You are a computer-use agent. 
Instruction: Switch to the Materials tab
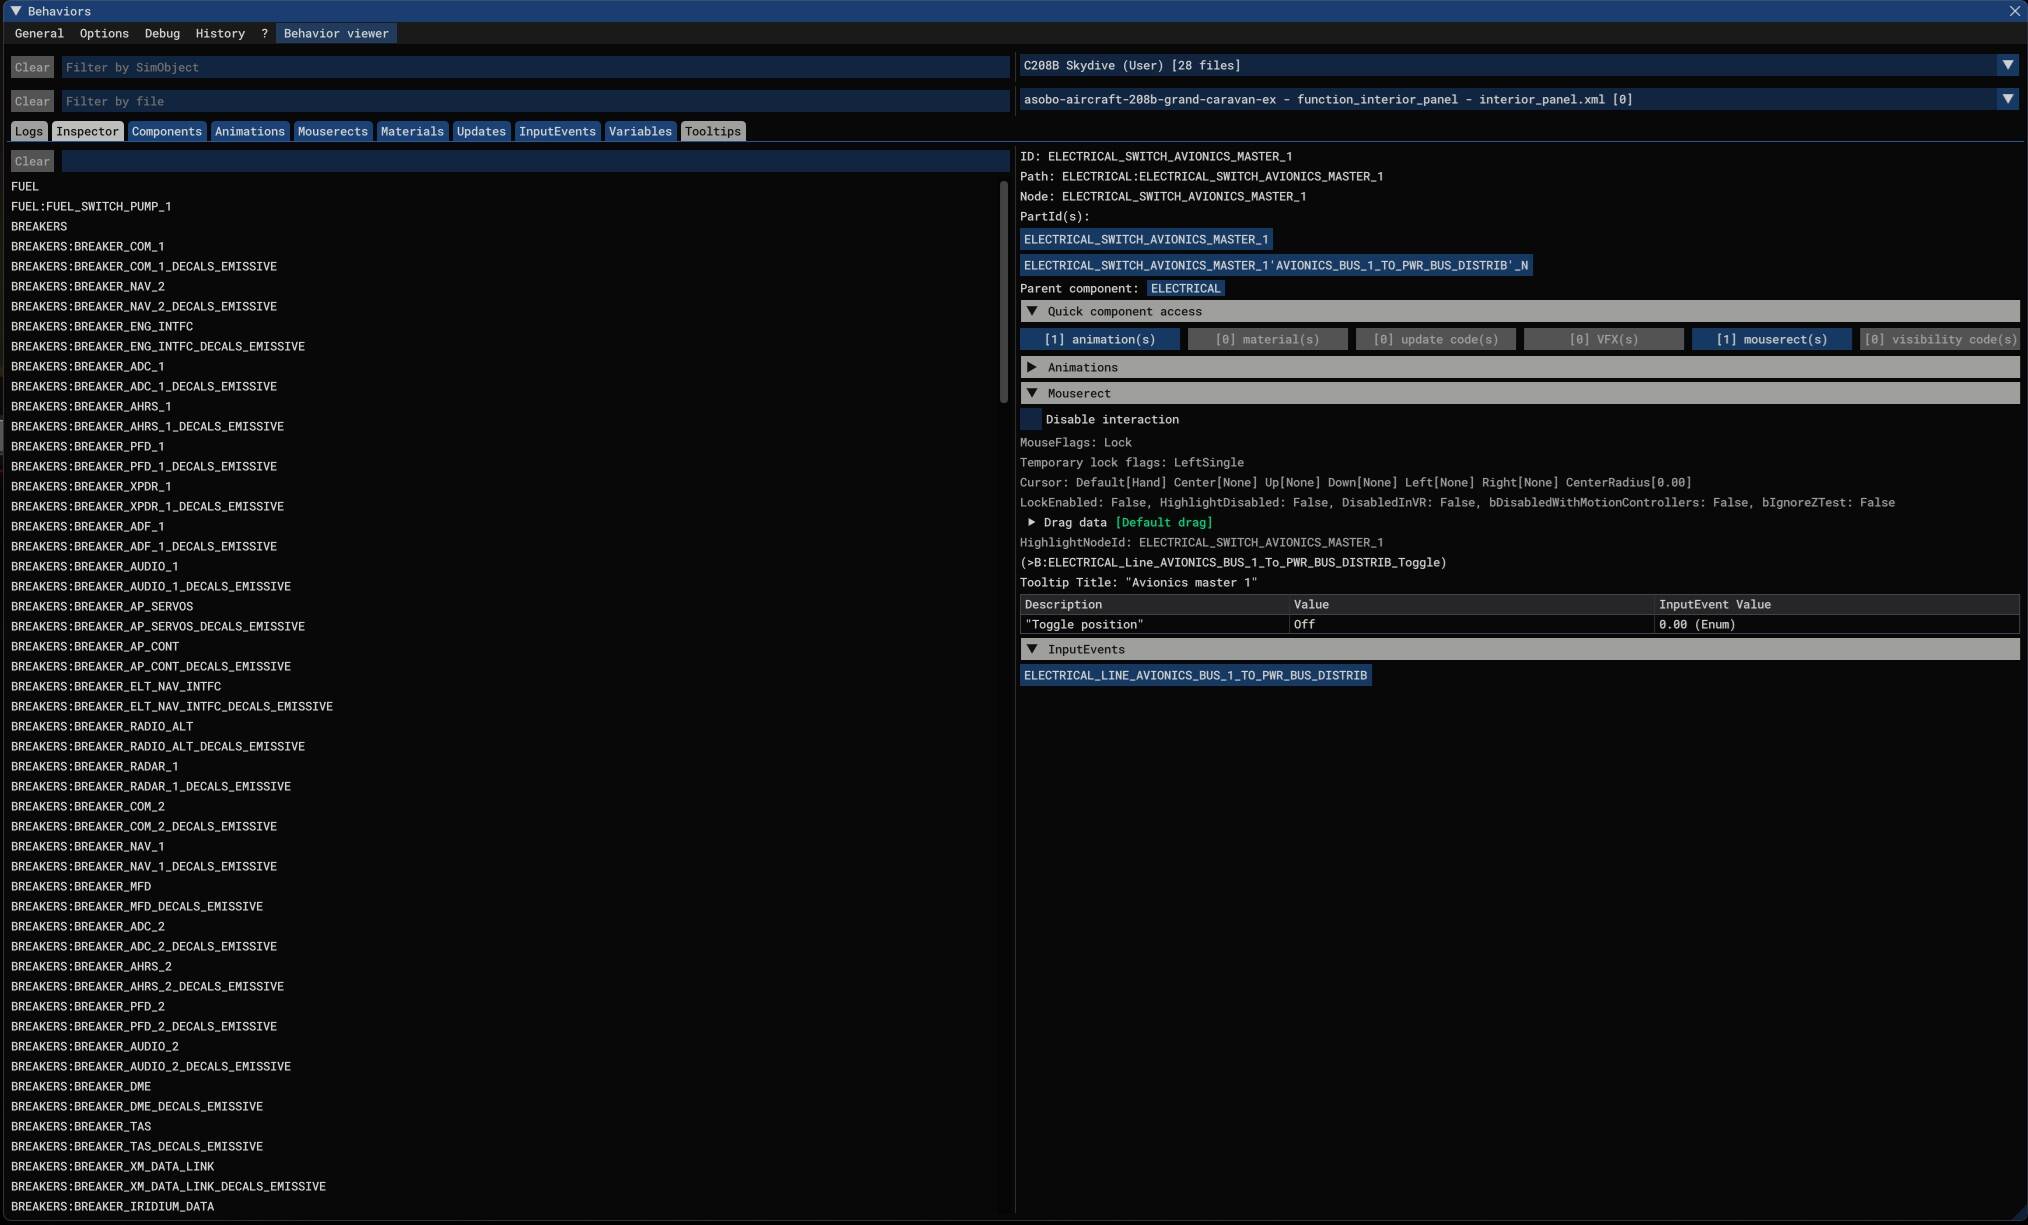click(412, 132)
